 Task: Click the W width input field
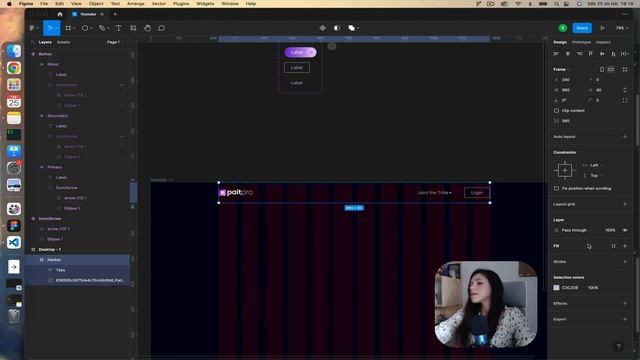[x=569, y=90]
